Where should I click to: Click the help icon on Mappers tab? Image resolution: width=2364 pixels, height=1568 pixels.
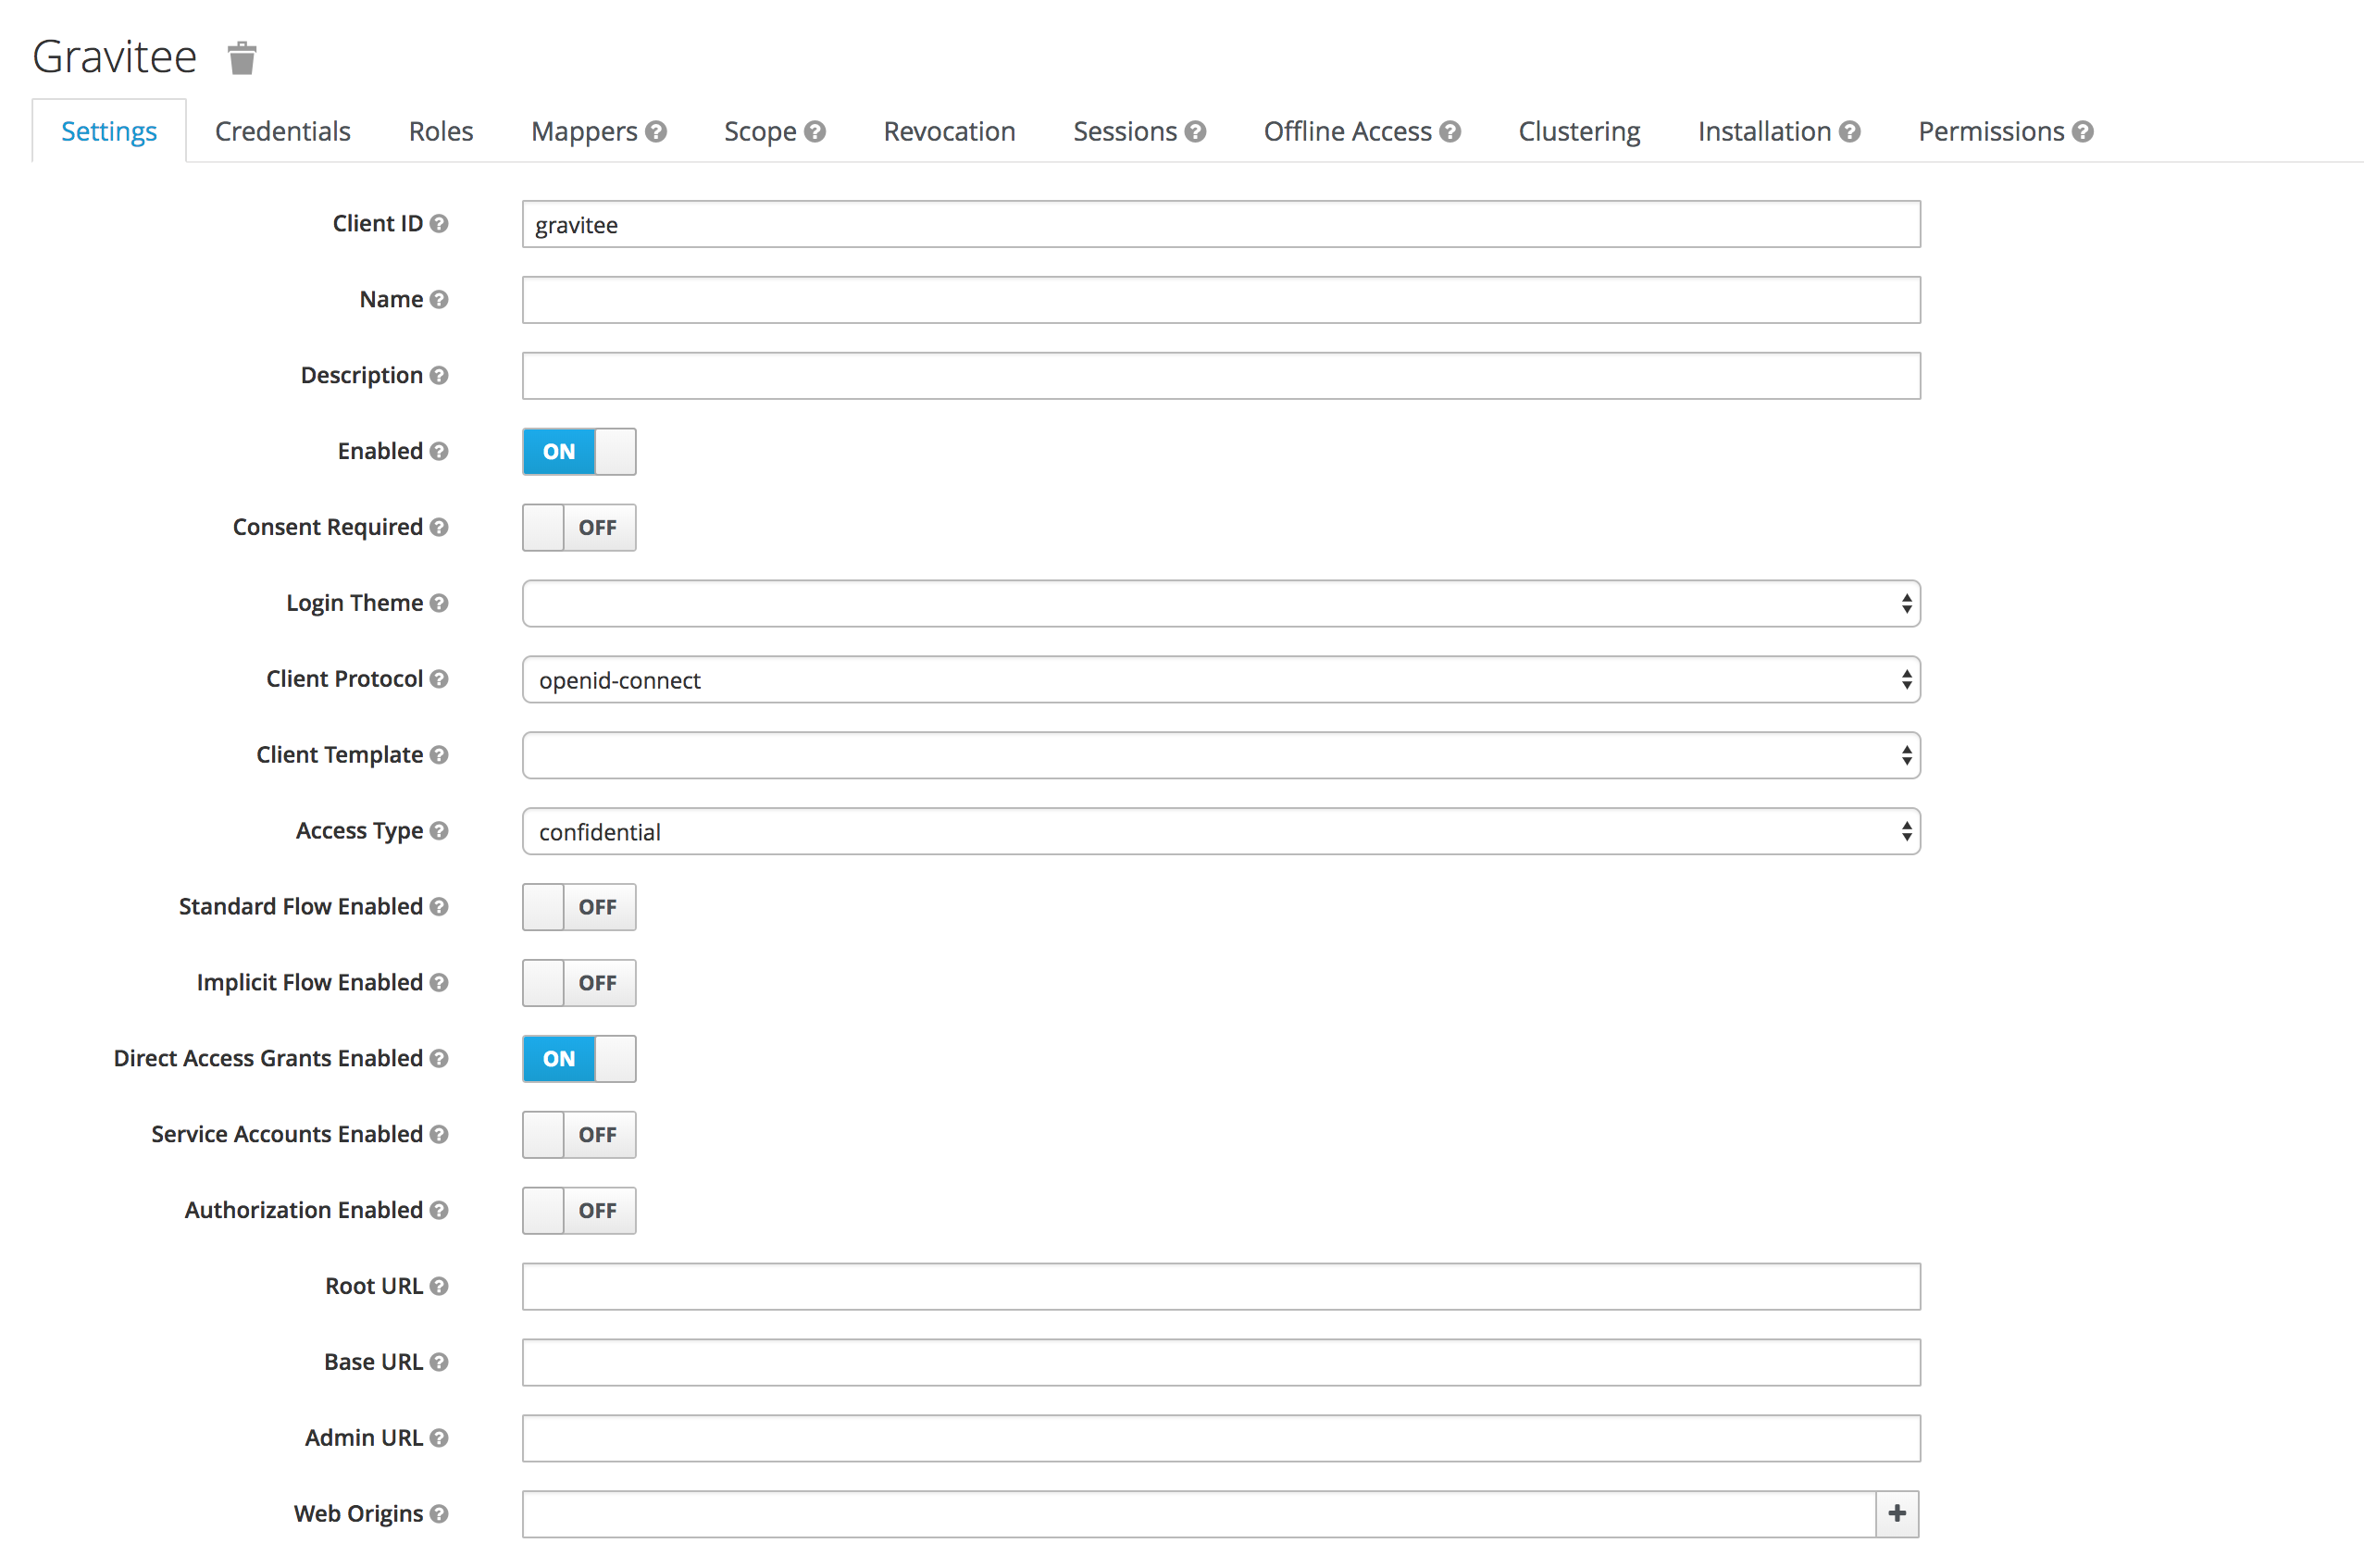coord(656,132)
